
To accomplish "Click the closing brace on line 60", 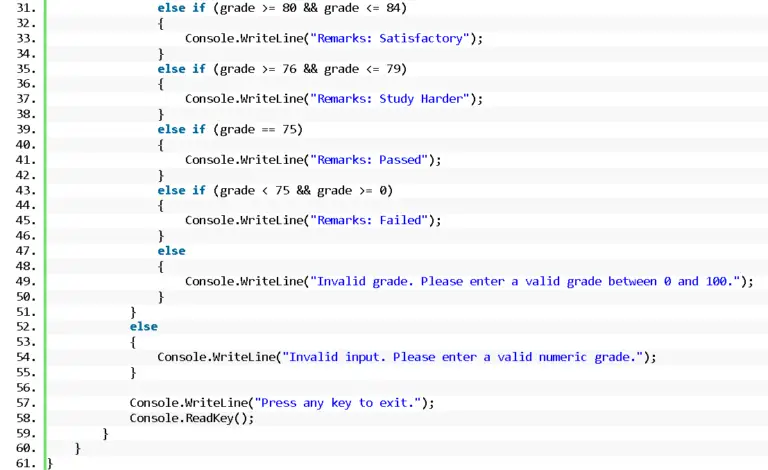I will tap(77, 448).
